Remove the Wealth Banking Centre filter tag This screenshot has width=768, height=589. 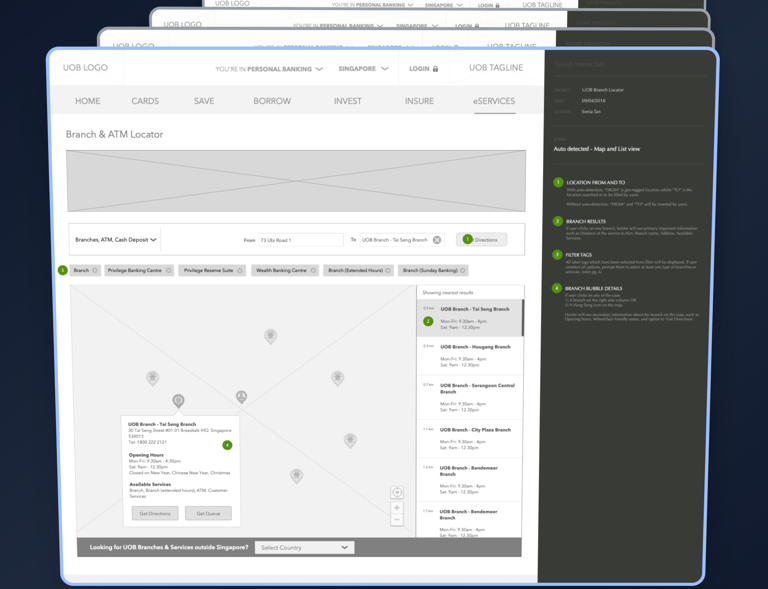click(313, 270)
